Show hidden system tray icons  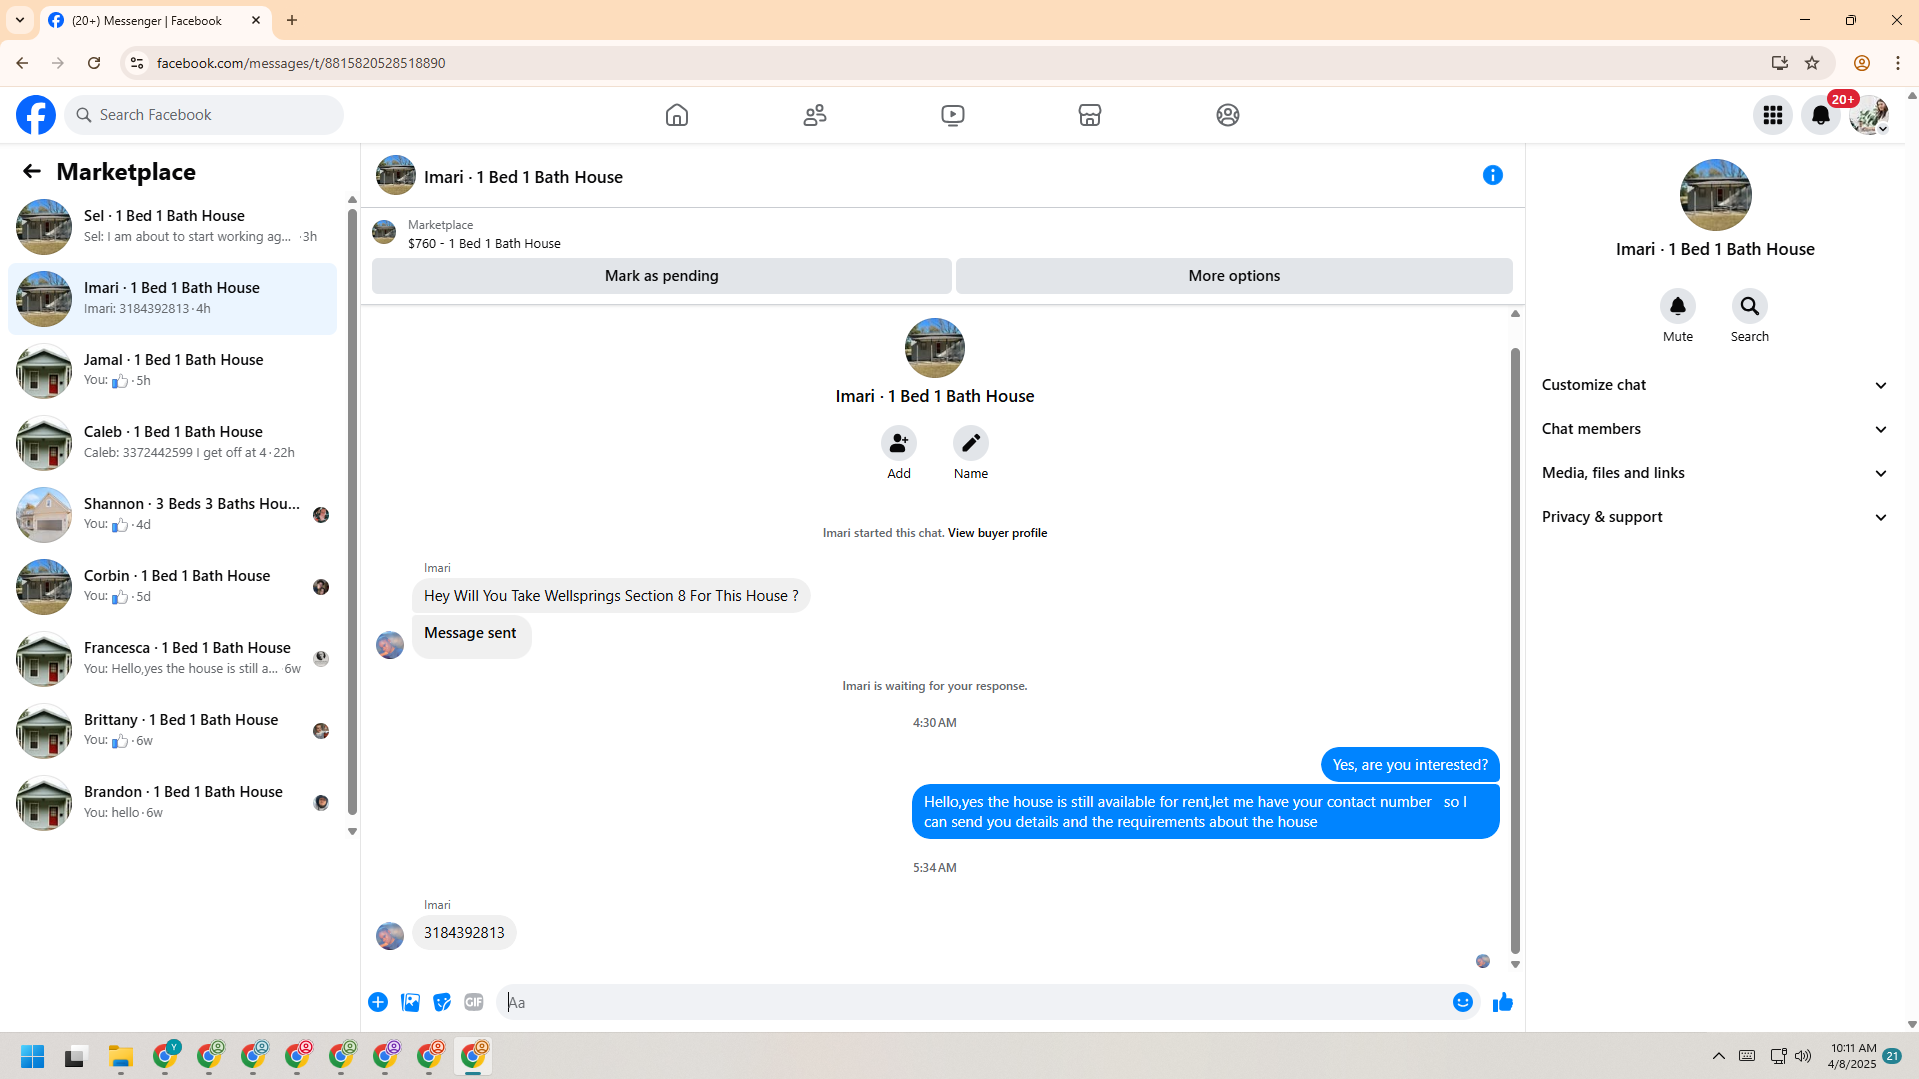(x=1719, y=1056)
